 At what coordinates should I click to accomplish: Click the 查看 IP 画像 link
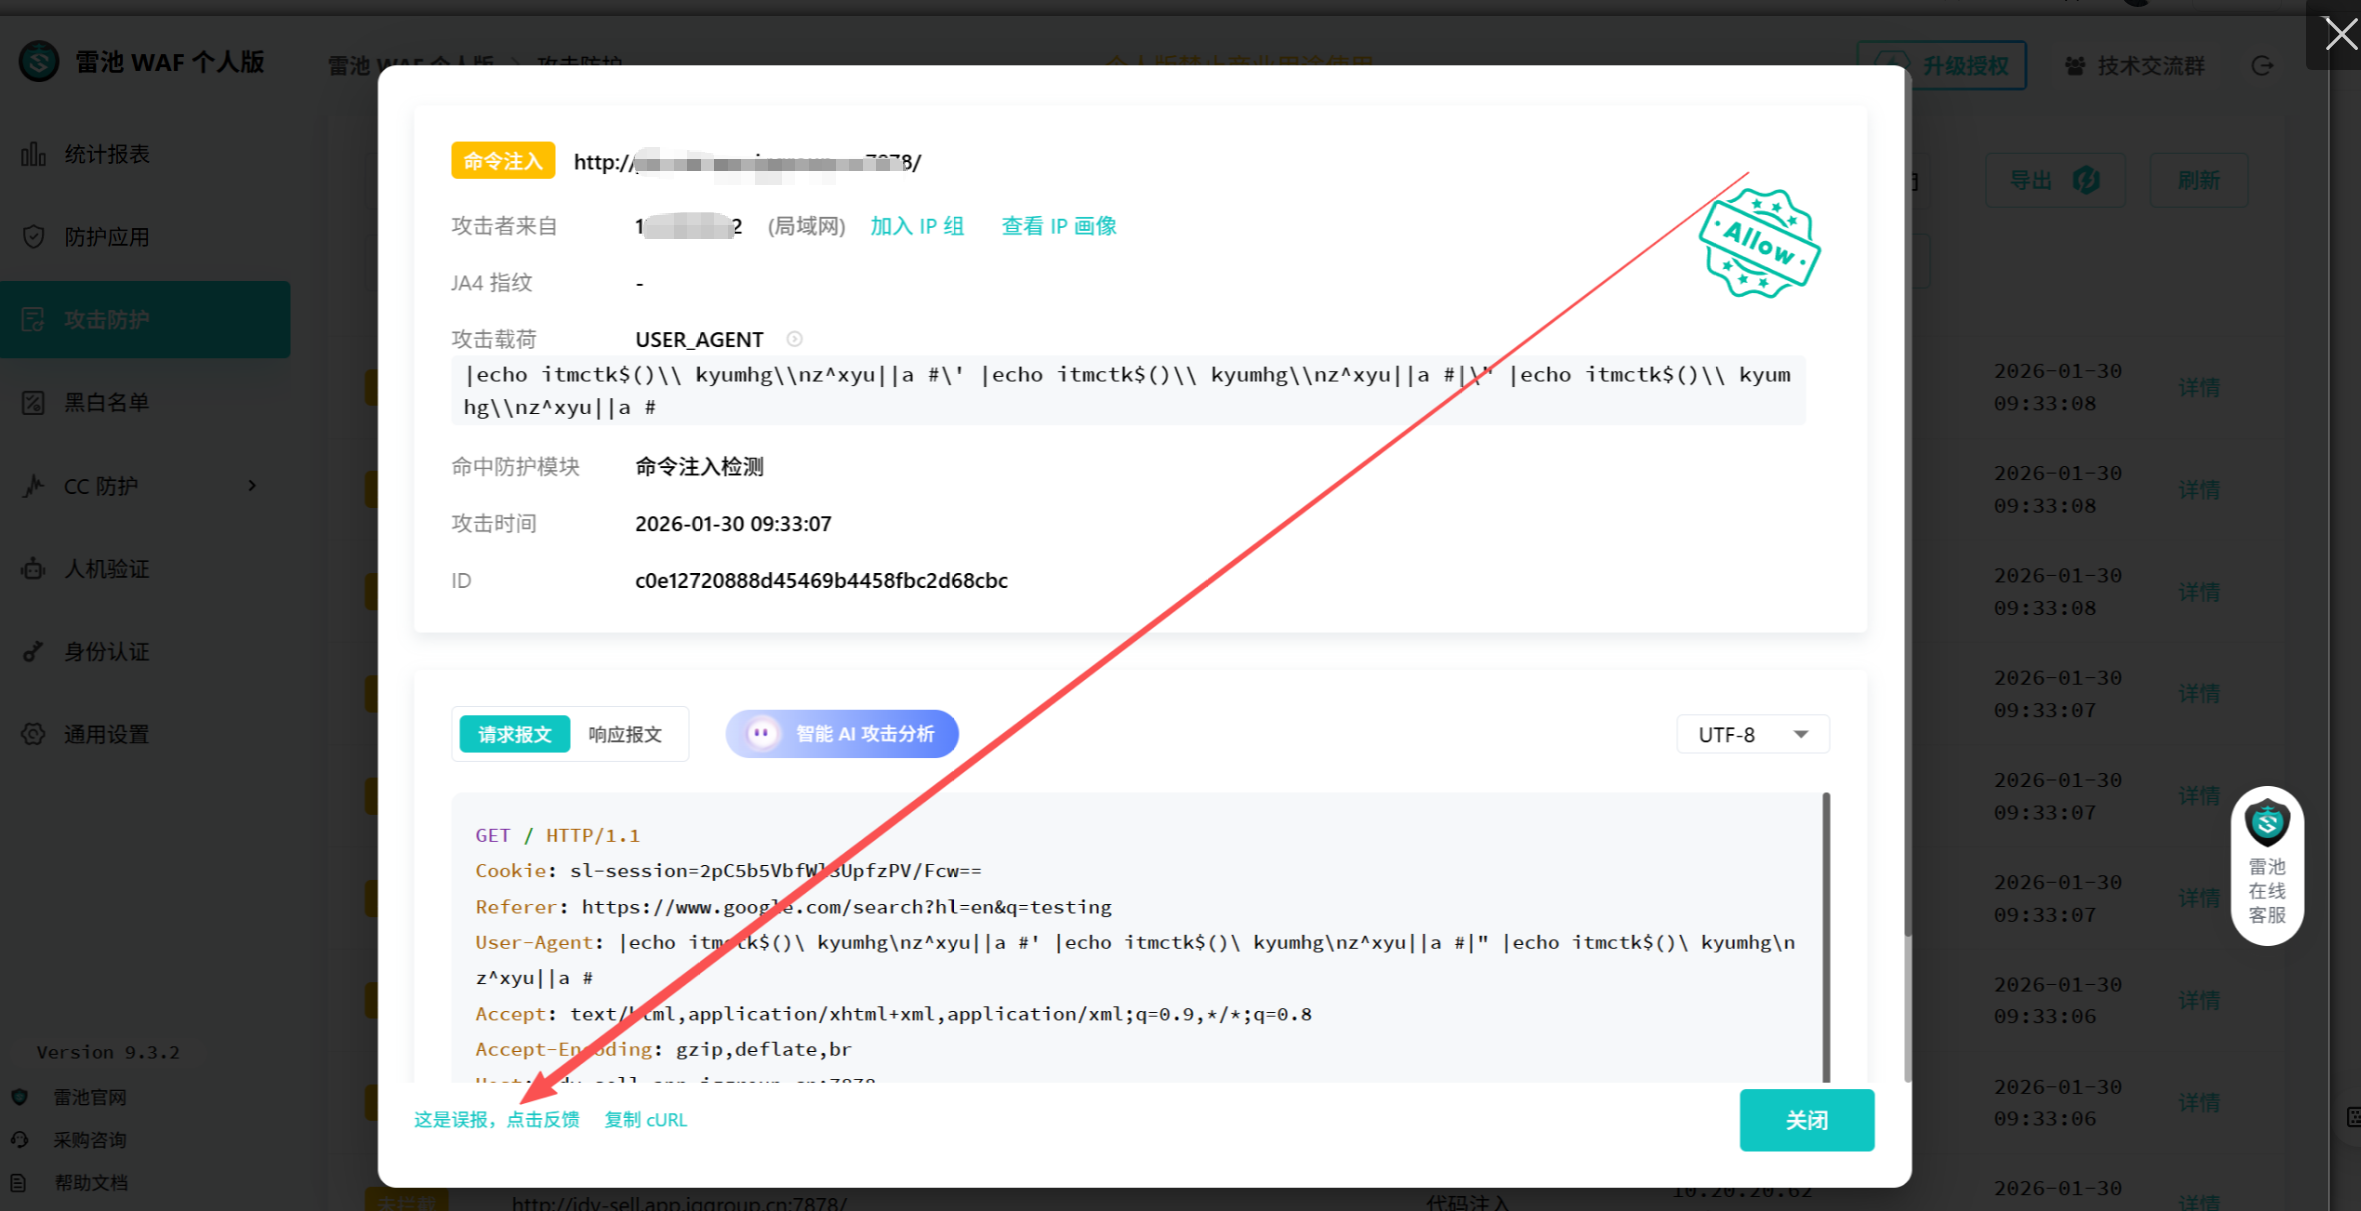click(1058, 226)
